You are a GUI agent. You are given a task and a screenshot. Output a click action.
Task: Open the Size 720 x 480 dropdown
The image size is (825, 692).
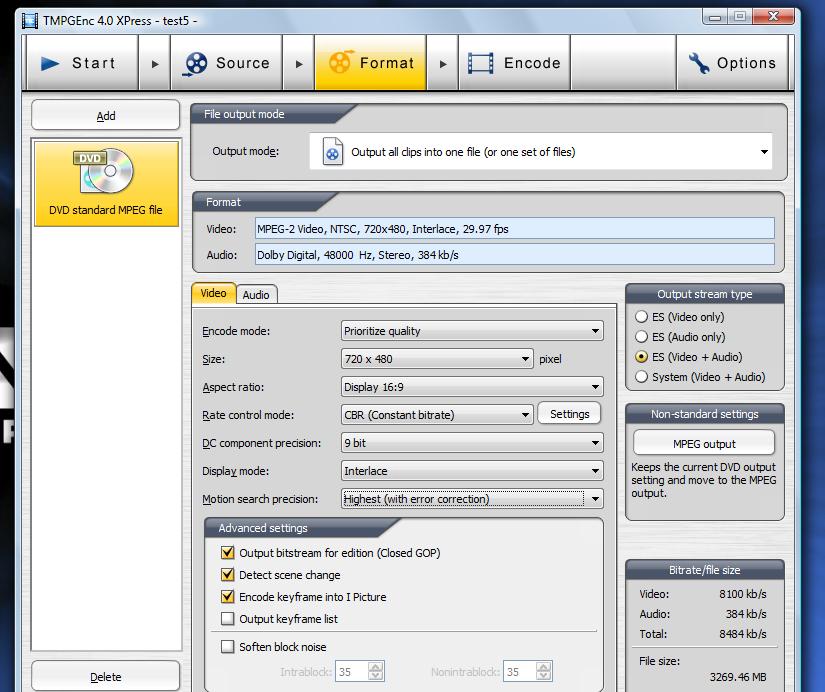pyautogui.click(x=437, y=359)
